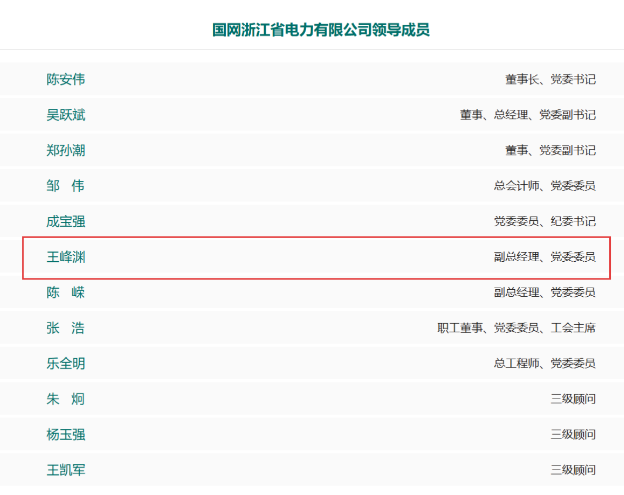The image size is (624, 495).
Task: Select the title text 职工董事、党委委员、工会主席
Action: 517,328
